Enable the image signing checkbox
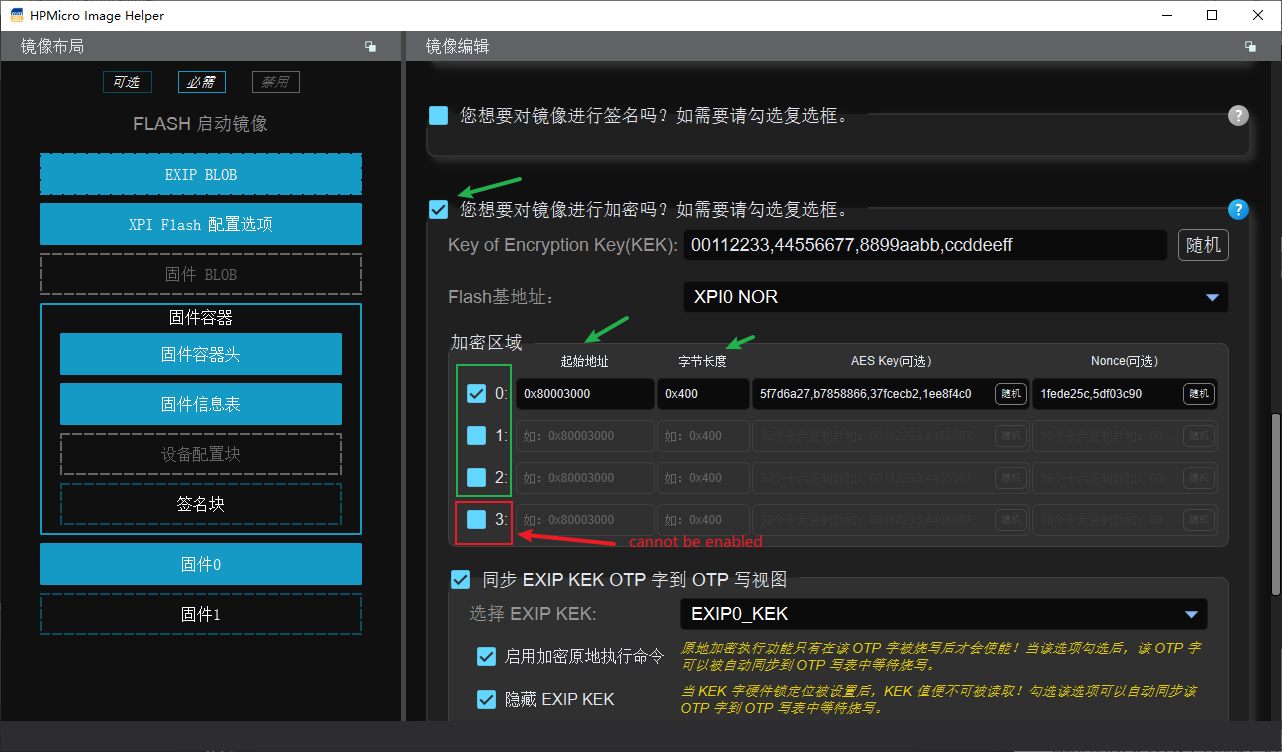The image size is (1282, 752). (438, 115)
